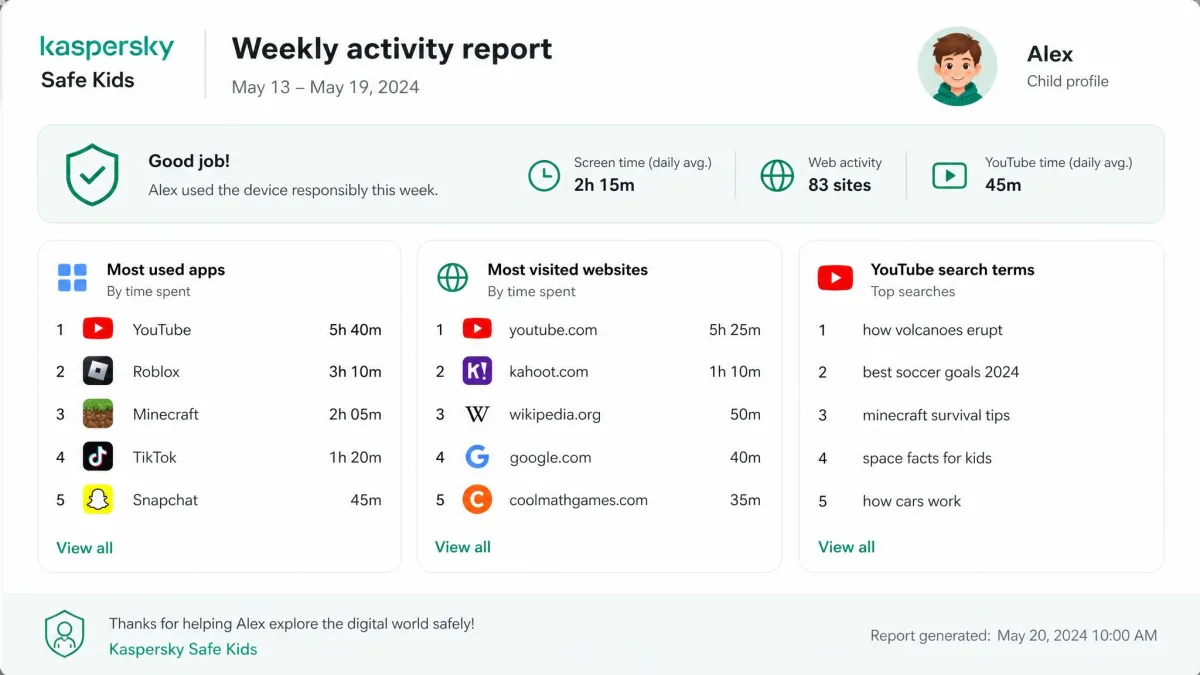Click the 83 sites web activity value
Viewport: 1200px width, 675px height.
[840, 185]
